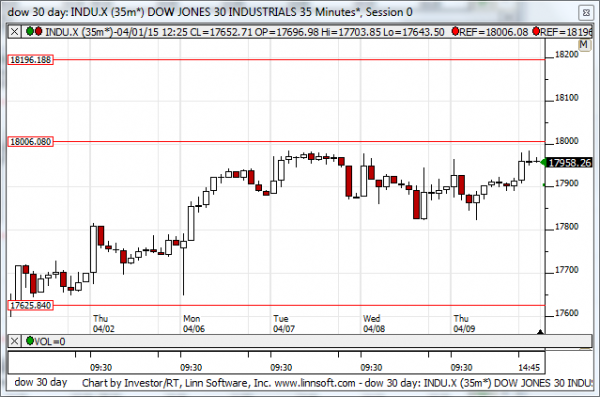Select the 18196.188 reference line label
Screen dimensions: 600x397
[x=31, y=60]
